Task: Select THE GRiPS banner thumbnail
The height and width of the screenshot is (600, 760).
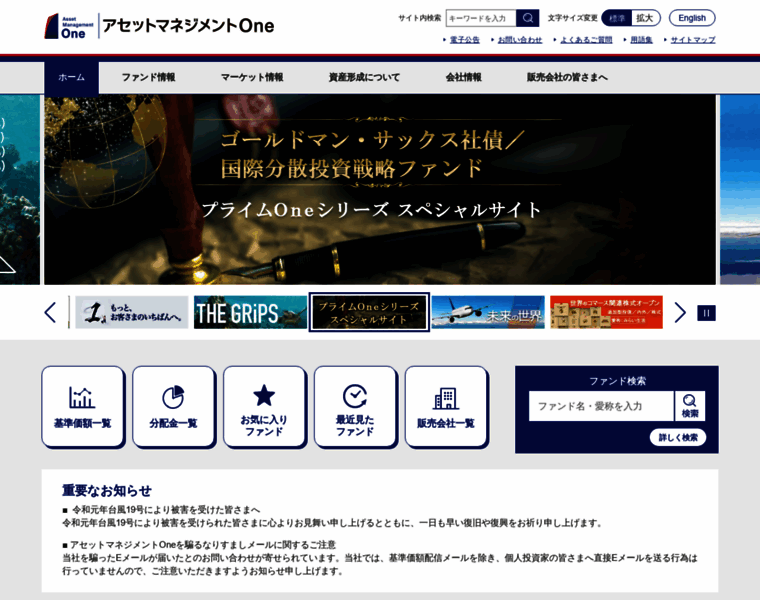Action: pyautogui.click(x=250, y=313)
